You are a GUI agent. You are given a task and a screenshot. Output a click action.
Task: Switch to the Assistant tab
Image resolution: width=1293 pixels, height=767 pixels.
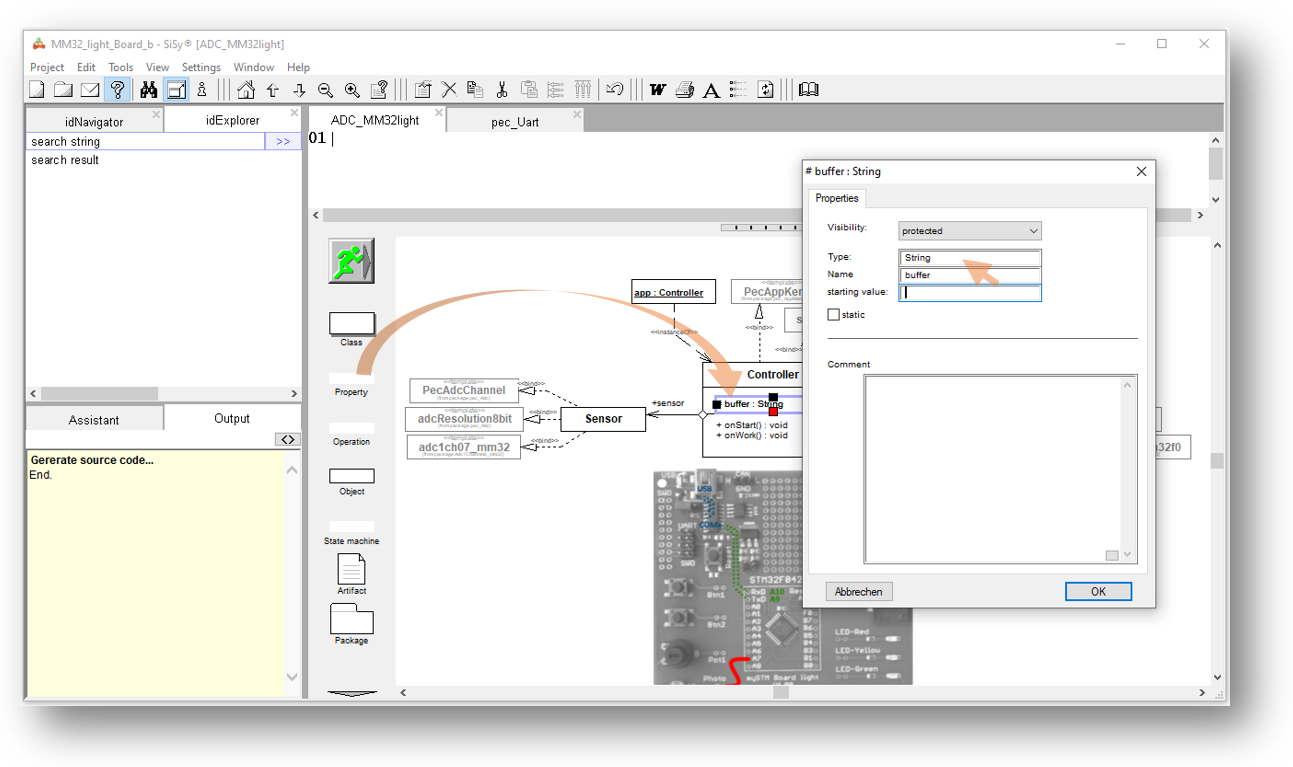point(94,420)
